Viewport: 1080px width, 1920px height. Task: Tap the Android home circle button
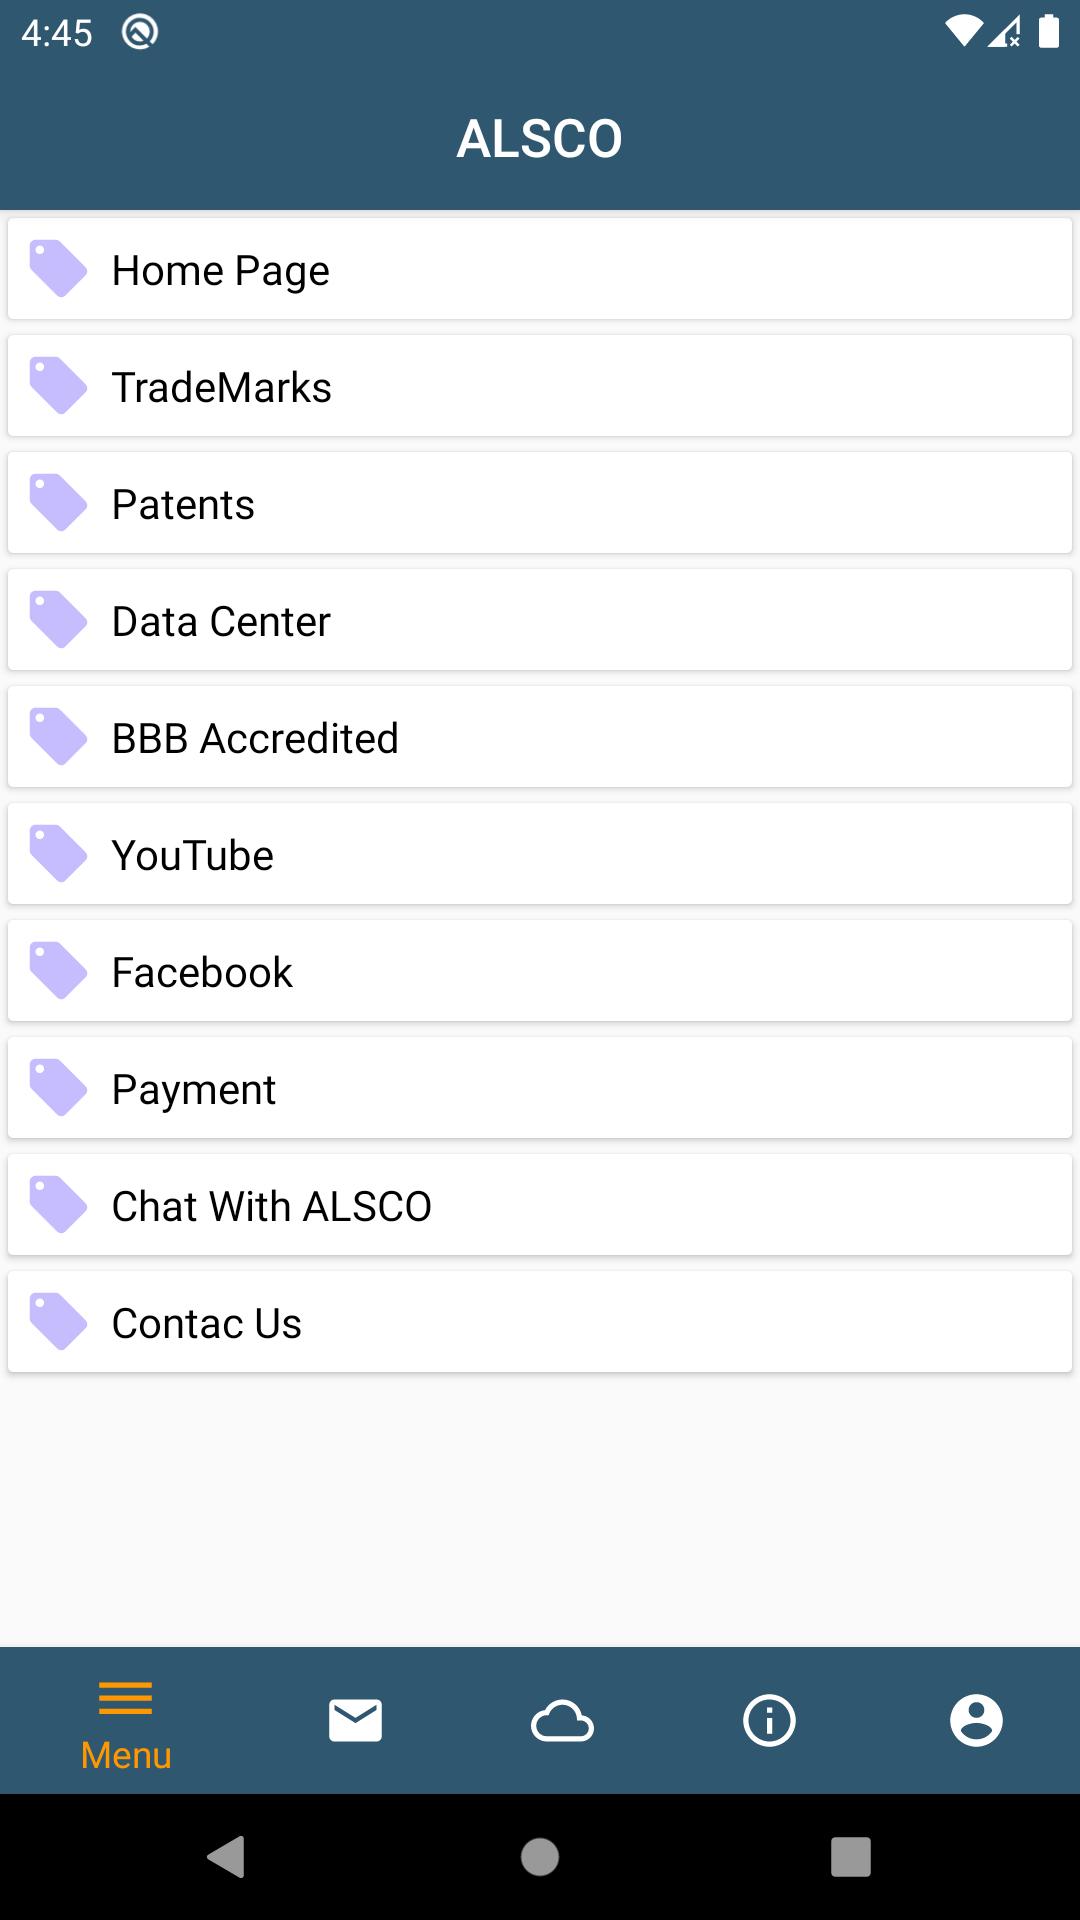point(540,1857)
